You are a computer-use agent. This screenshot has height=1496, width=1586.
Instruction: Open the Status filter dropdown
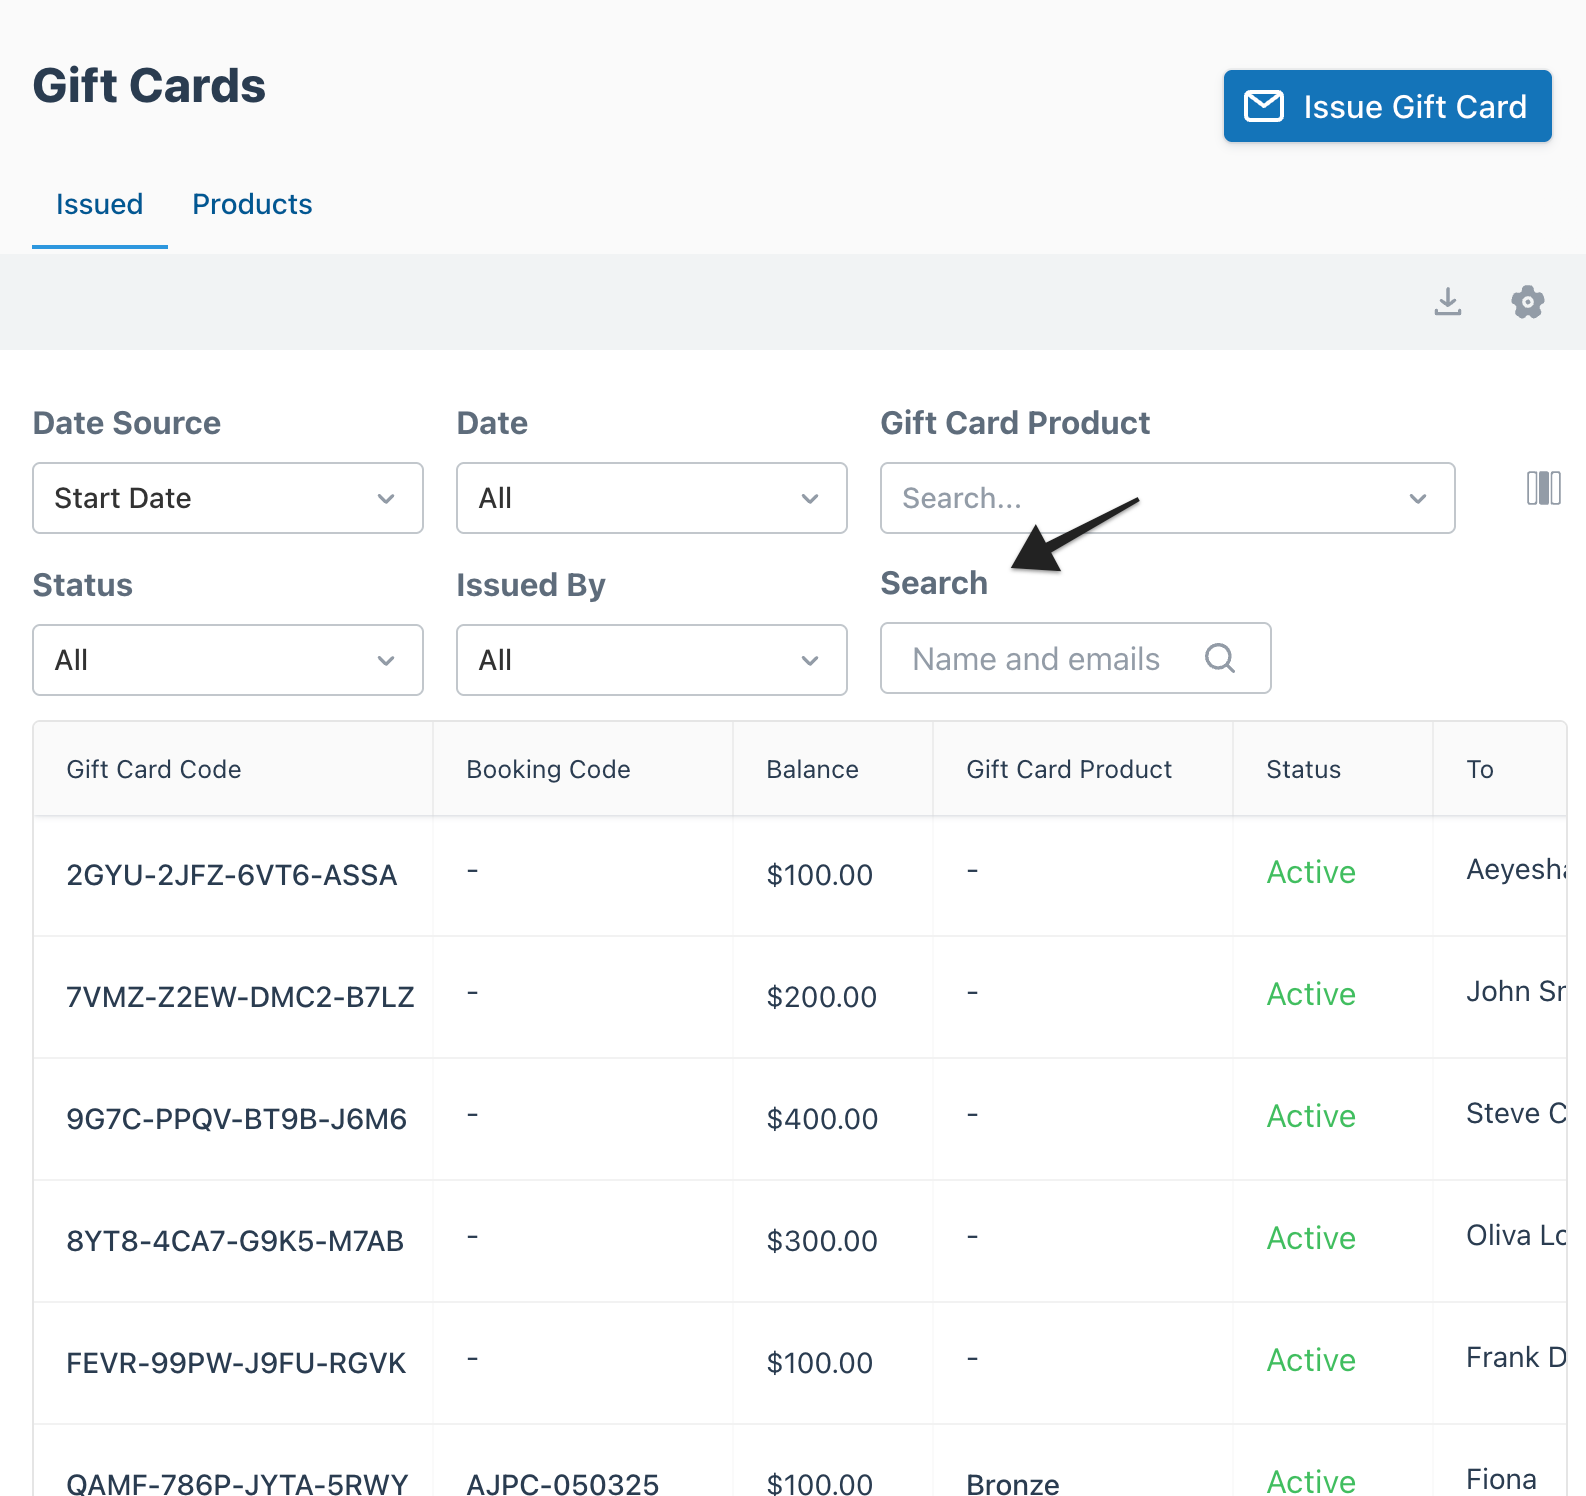tap(228, 660)
